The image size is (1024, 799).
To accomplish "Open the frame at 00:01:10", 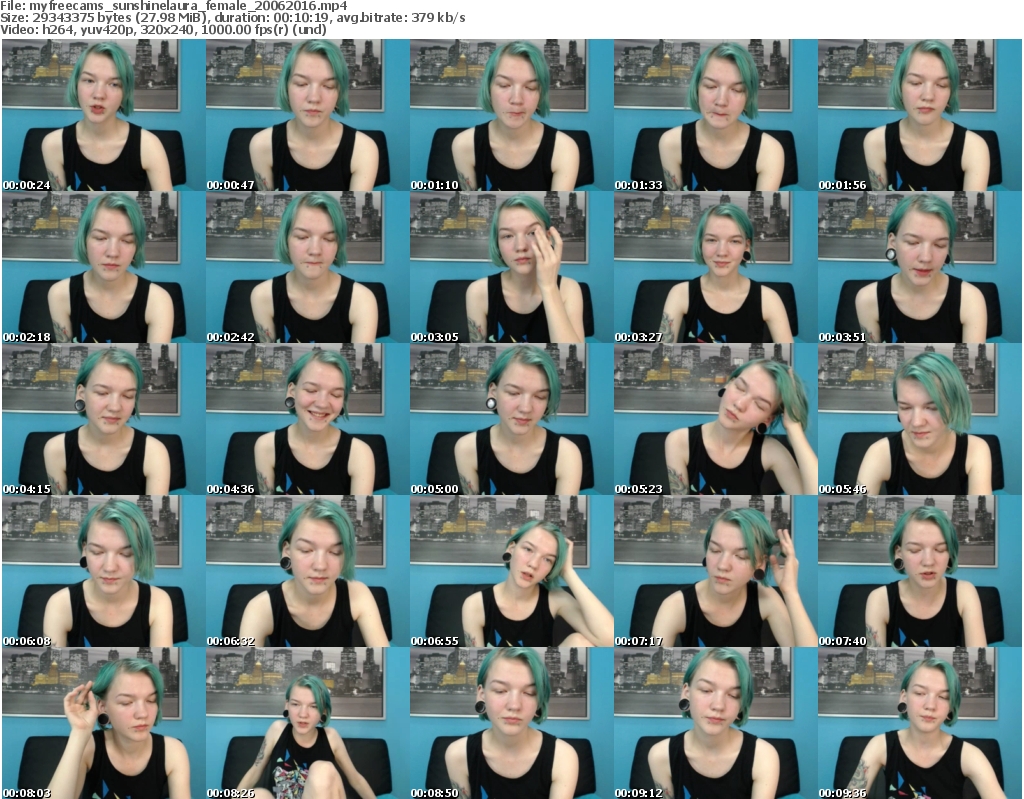I will tap(511, 115).
